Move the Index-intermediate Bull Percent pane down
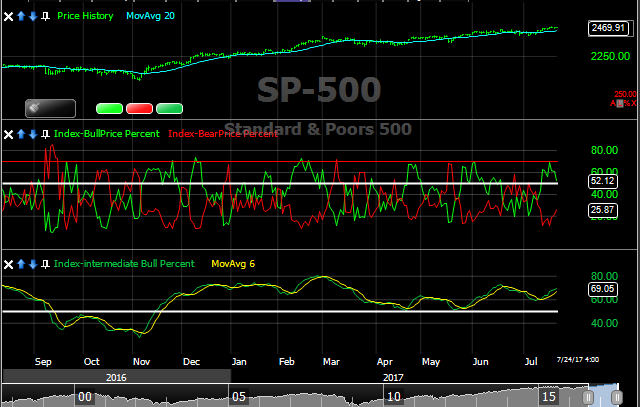The width and height of the screenshot is (640, 407). [33, 264]
